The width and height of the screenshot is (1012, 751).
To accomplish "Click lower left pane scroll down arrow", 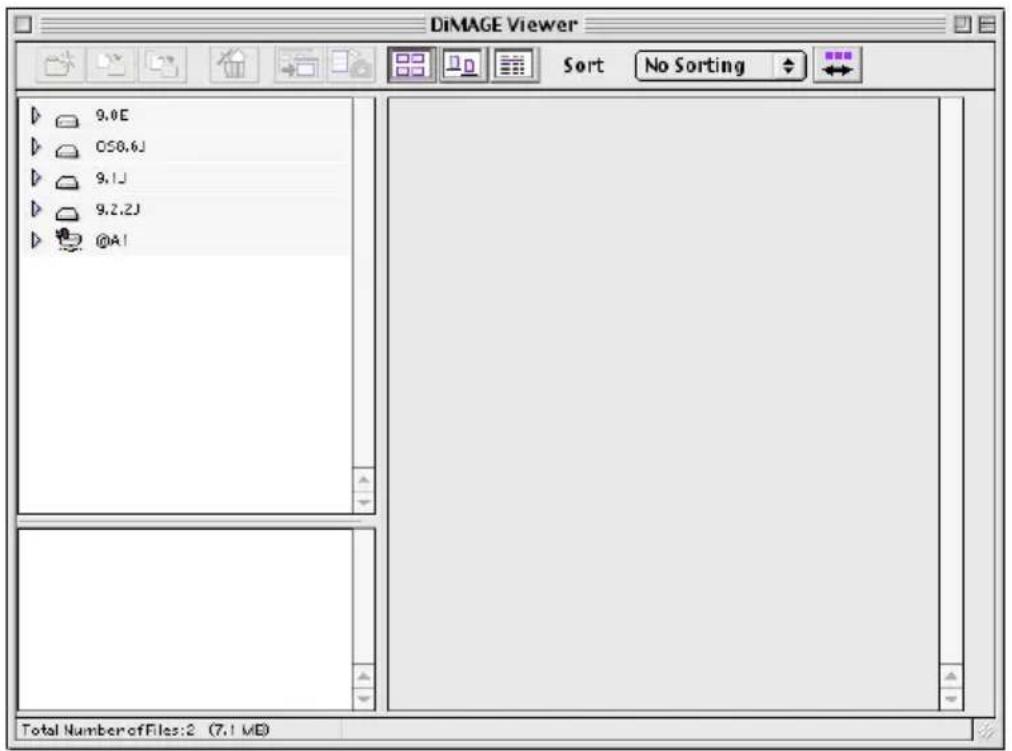I will [364, 699].
